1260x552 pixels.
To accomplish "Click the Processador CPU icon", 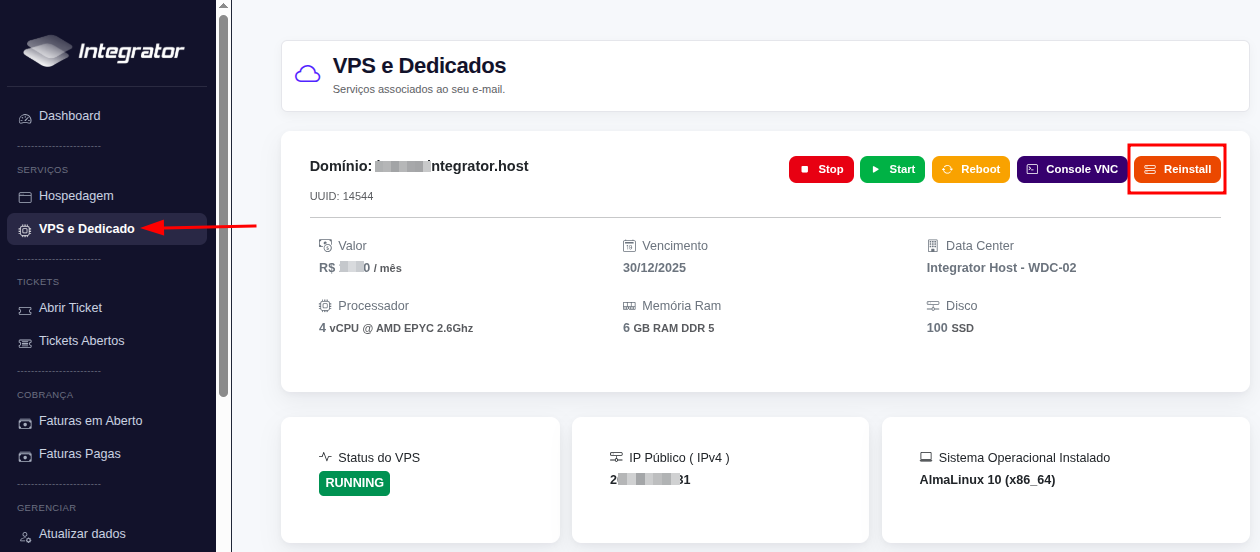I will pyautogui.click(x=325, y=306).
